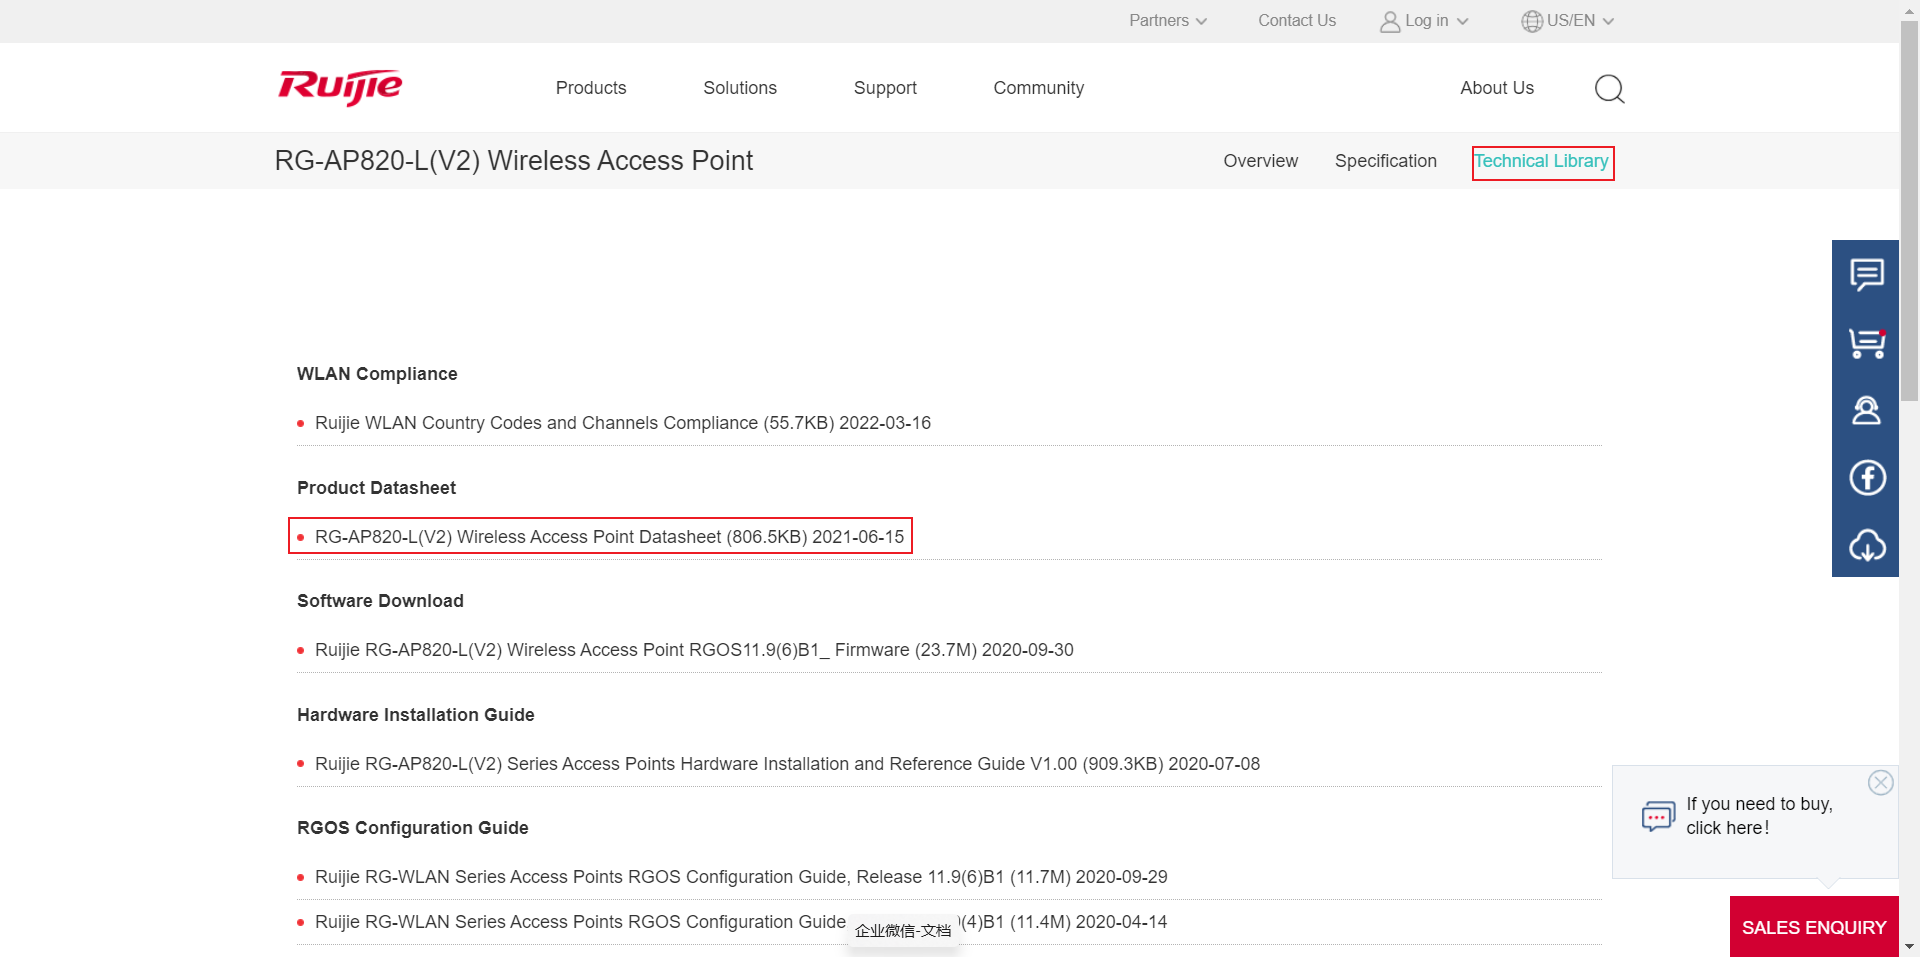
Task: Open the RG-AP820-L(V2) Datasheet link
Action: [608, 537]
